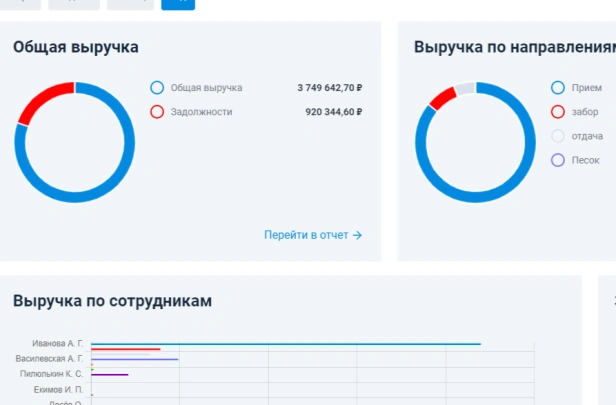Select employee label Екимов И. П.
Image resolution: width=616 pixels, height=405 pixels.
click(x=58, y=388)
